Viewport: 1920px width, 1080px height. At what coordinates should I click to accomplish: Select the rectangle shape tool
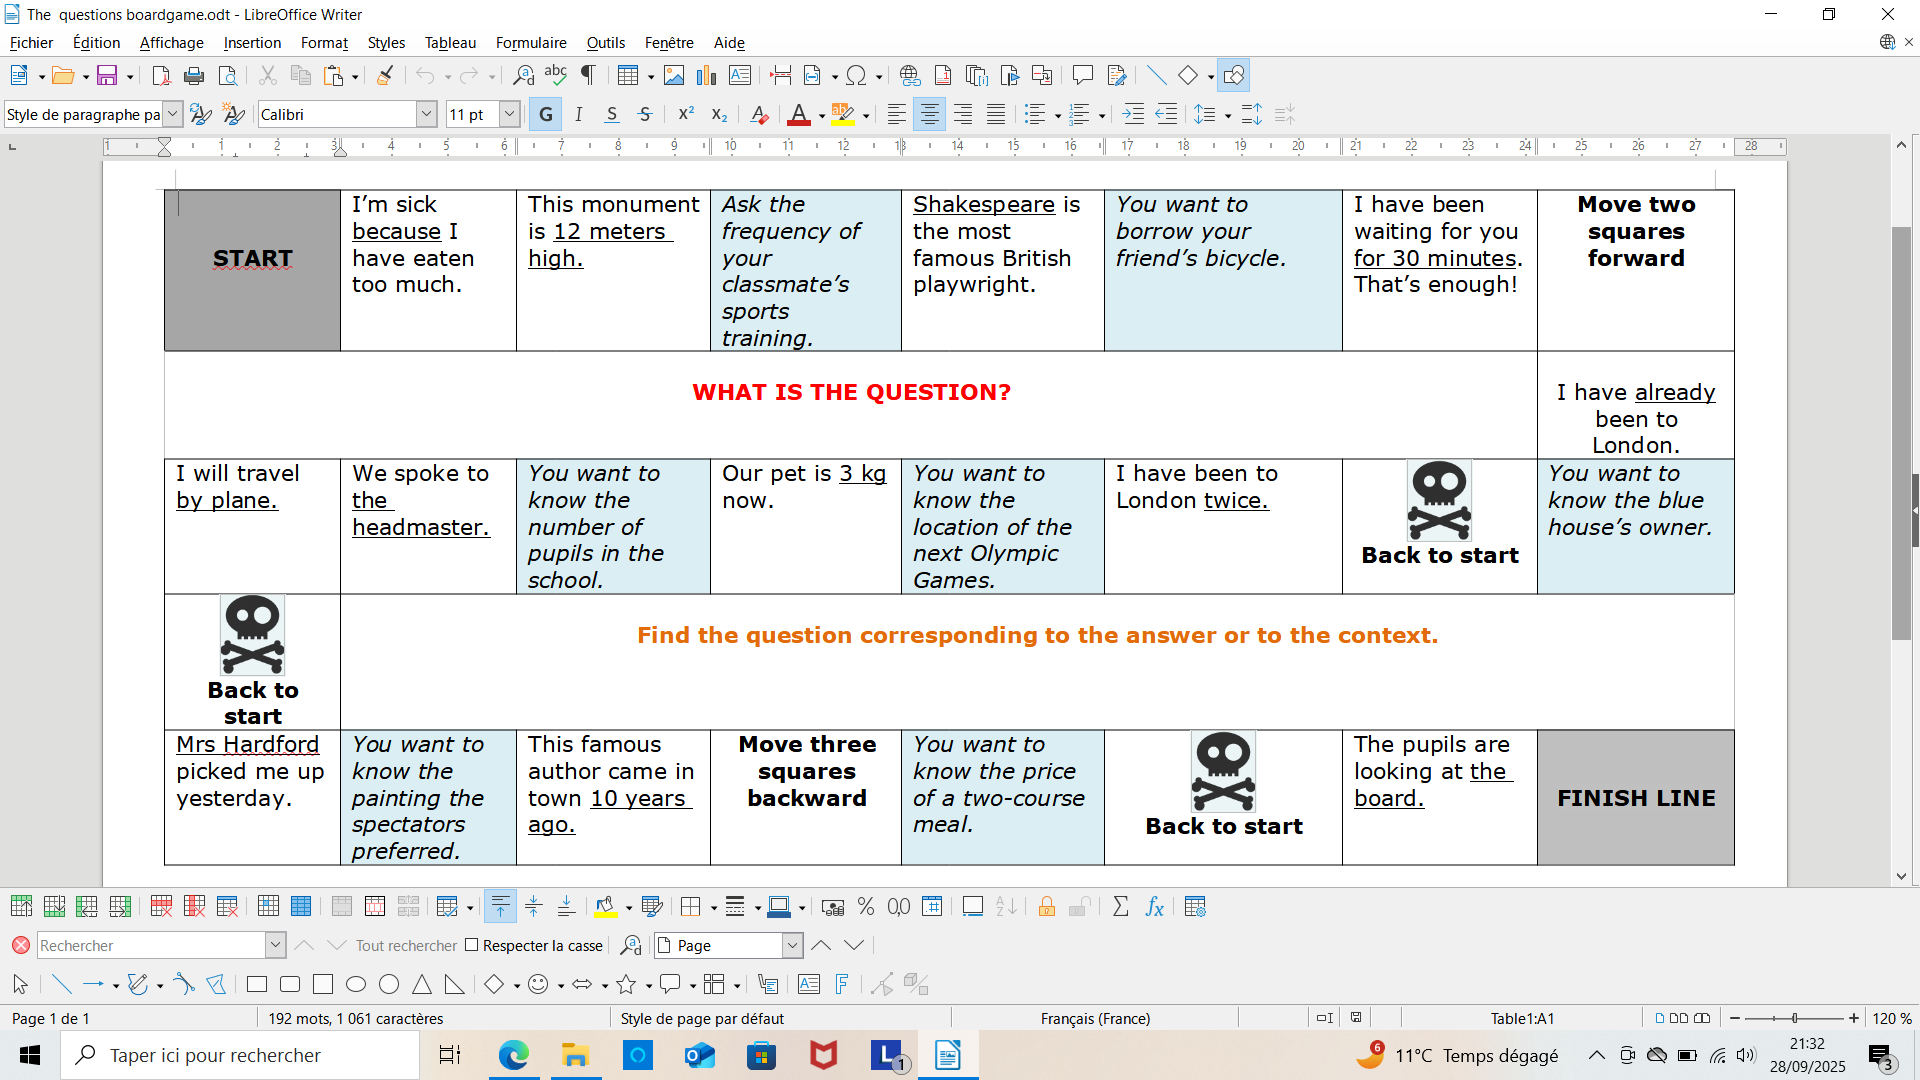point(257,984)
